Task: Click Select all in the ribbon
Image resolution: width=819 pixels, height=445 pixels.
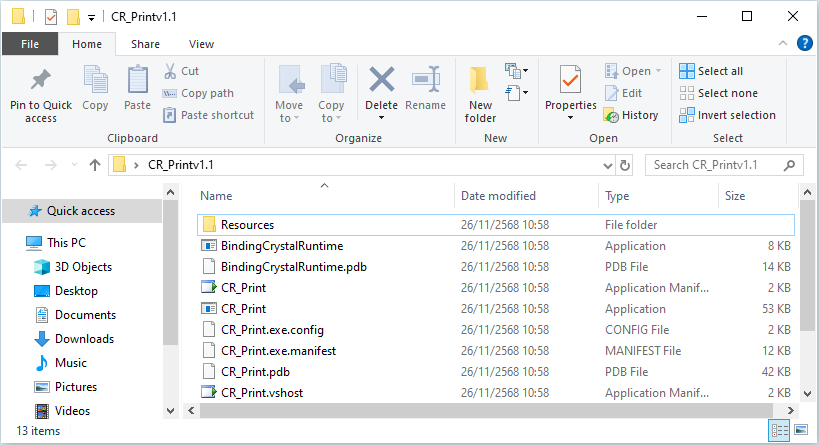Action: pos(711,71)
